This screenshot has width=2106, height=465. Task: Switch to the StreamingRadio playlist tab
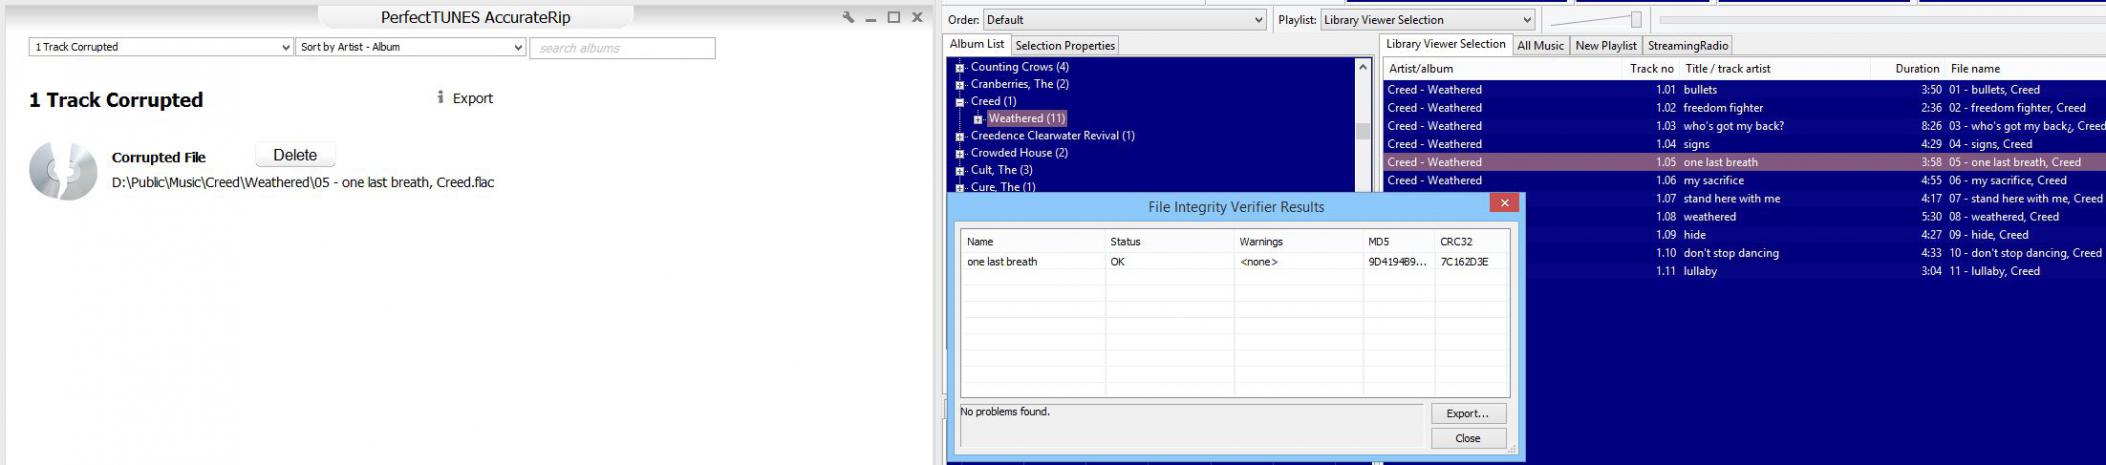pos(1687,46)
